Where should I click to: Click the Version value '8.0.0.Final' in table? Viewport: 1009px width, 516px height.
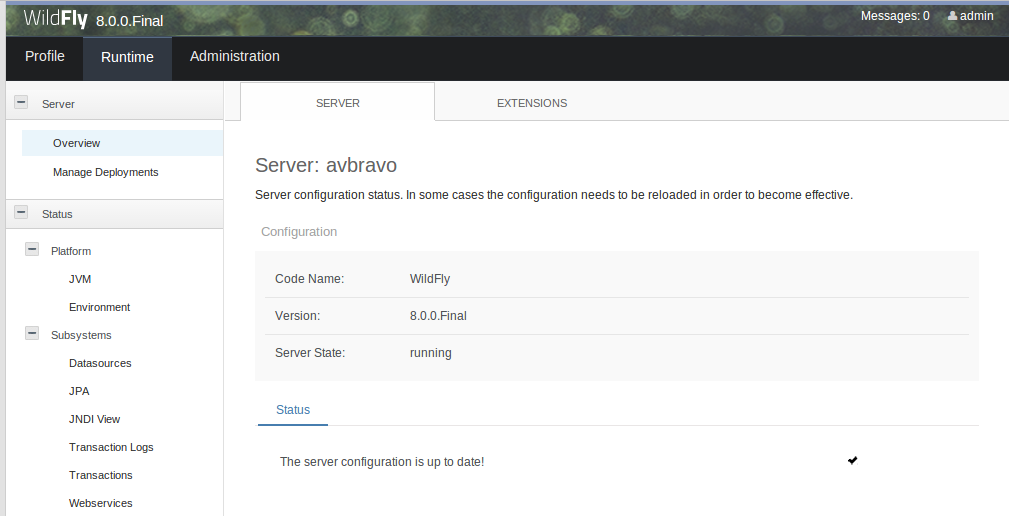pyautogui.click(x=438, y=316)
